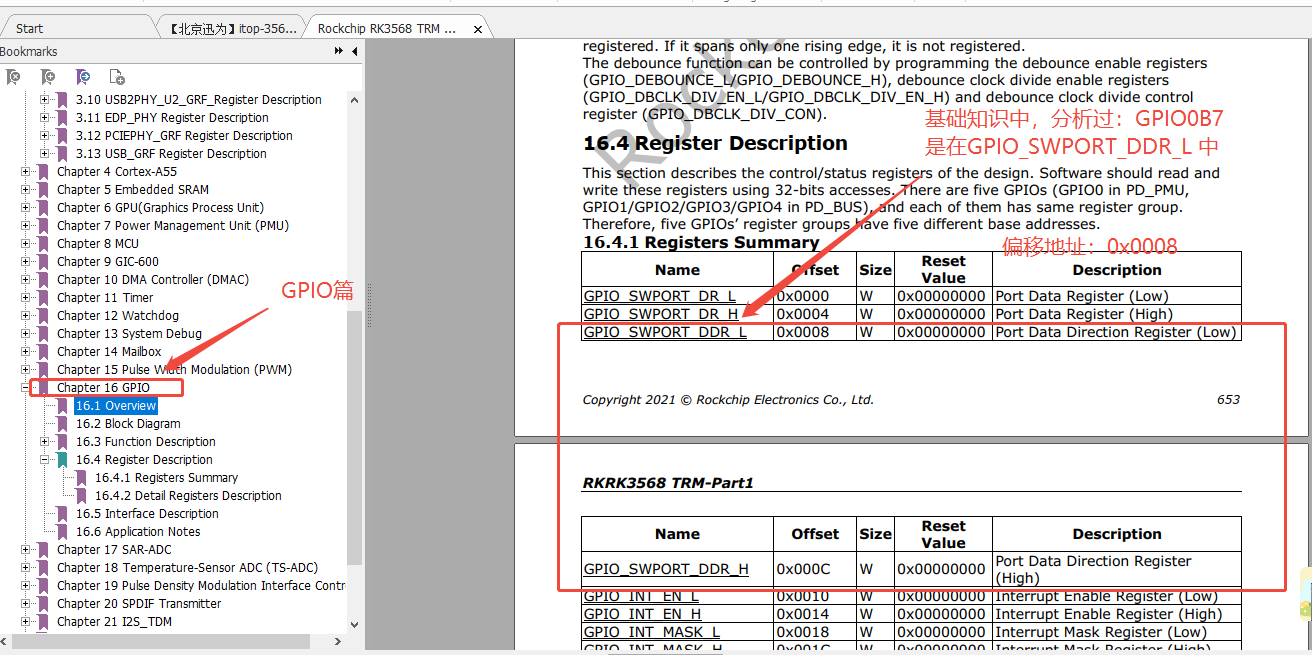Screen dimensions: 1312x655
Task: Follow the GPIO_INT_MASK_L register link
Action: pyautogui.click(x=651, y=632)
